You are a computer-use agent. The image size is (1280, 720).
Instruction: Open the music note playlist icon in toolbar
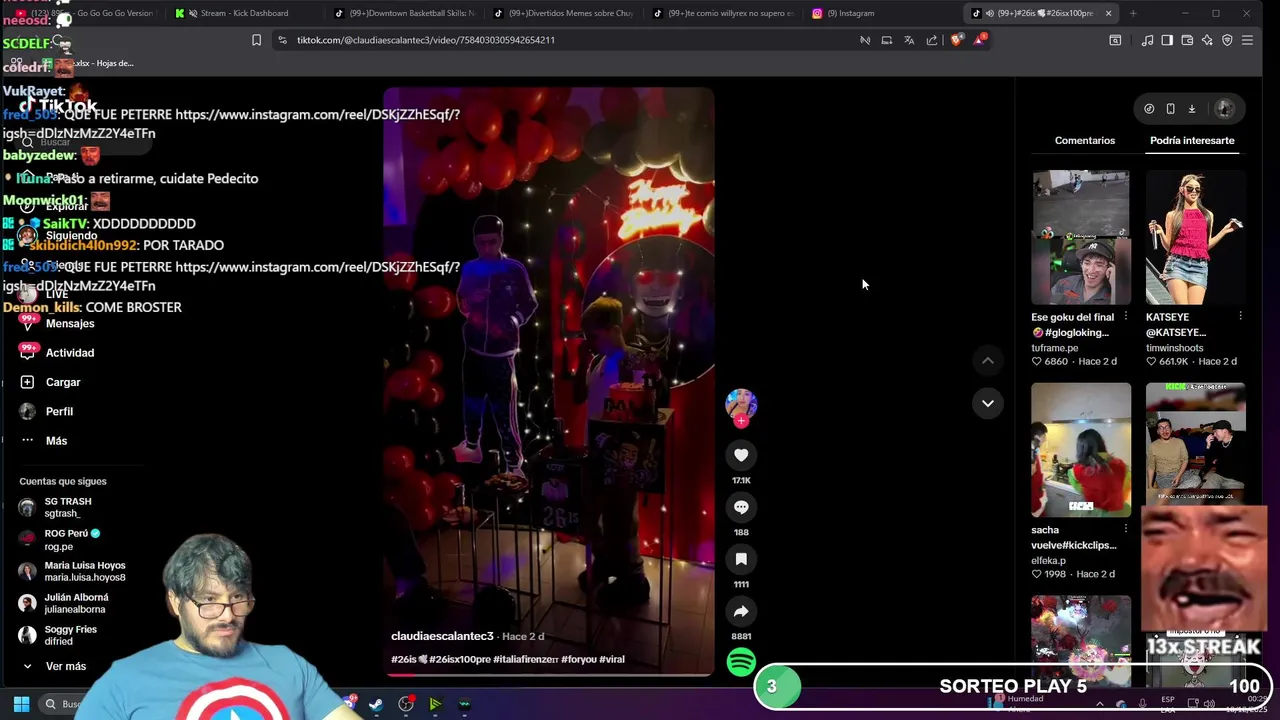[1148, 40]
